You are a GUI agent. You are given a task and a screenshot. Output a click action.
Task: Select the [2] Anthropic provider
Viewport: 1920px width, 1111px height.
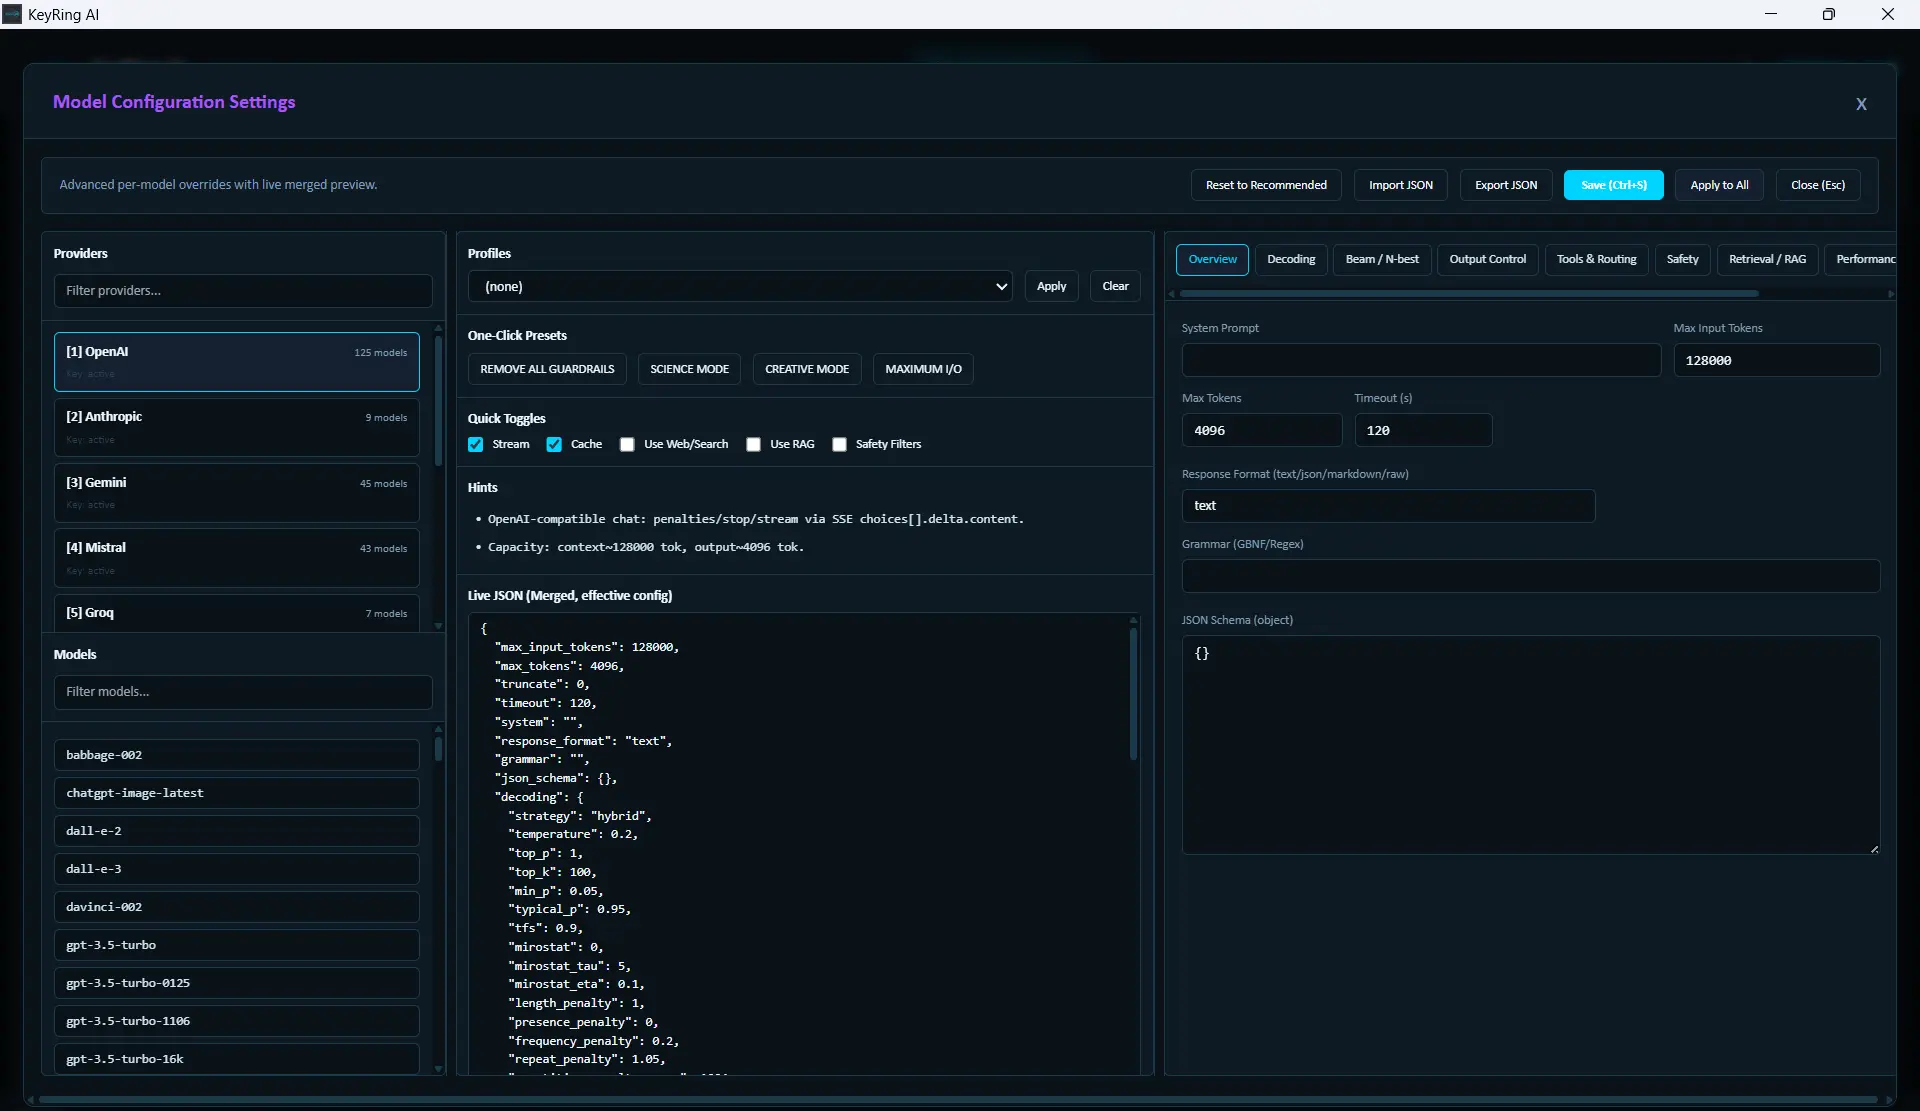click(236, 427)
